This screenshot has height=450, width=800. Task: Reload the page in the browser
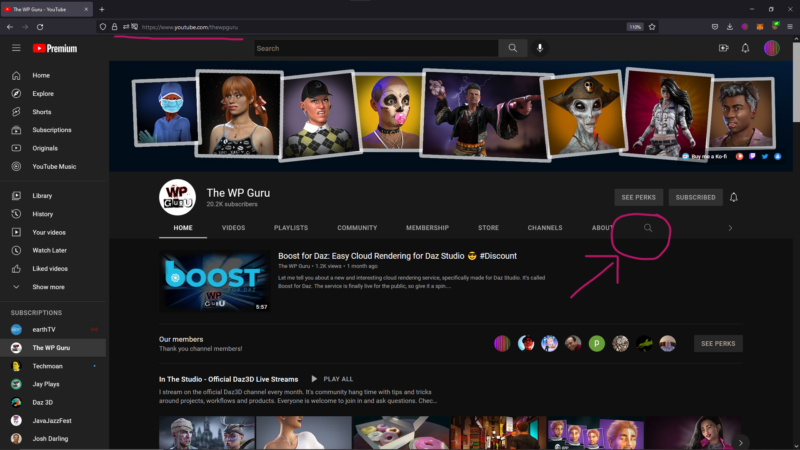(x=40, y=27)
